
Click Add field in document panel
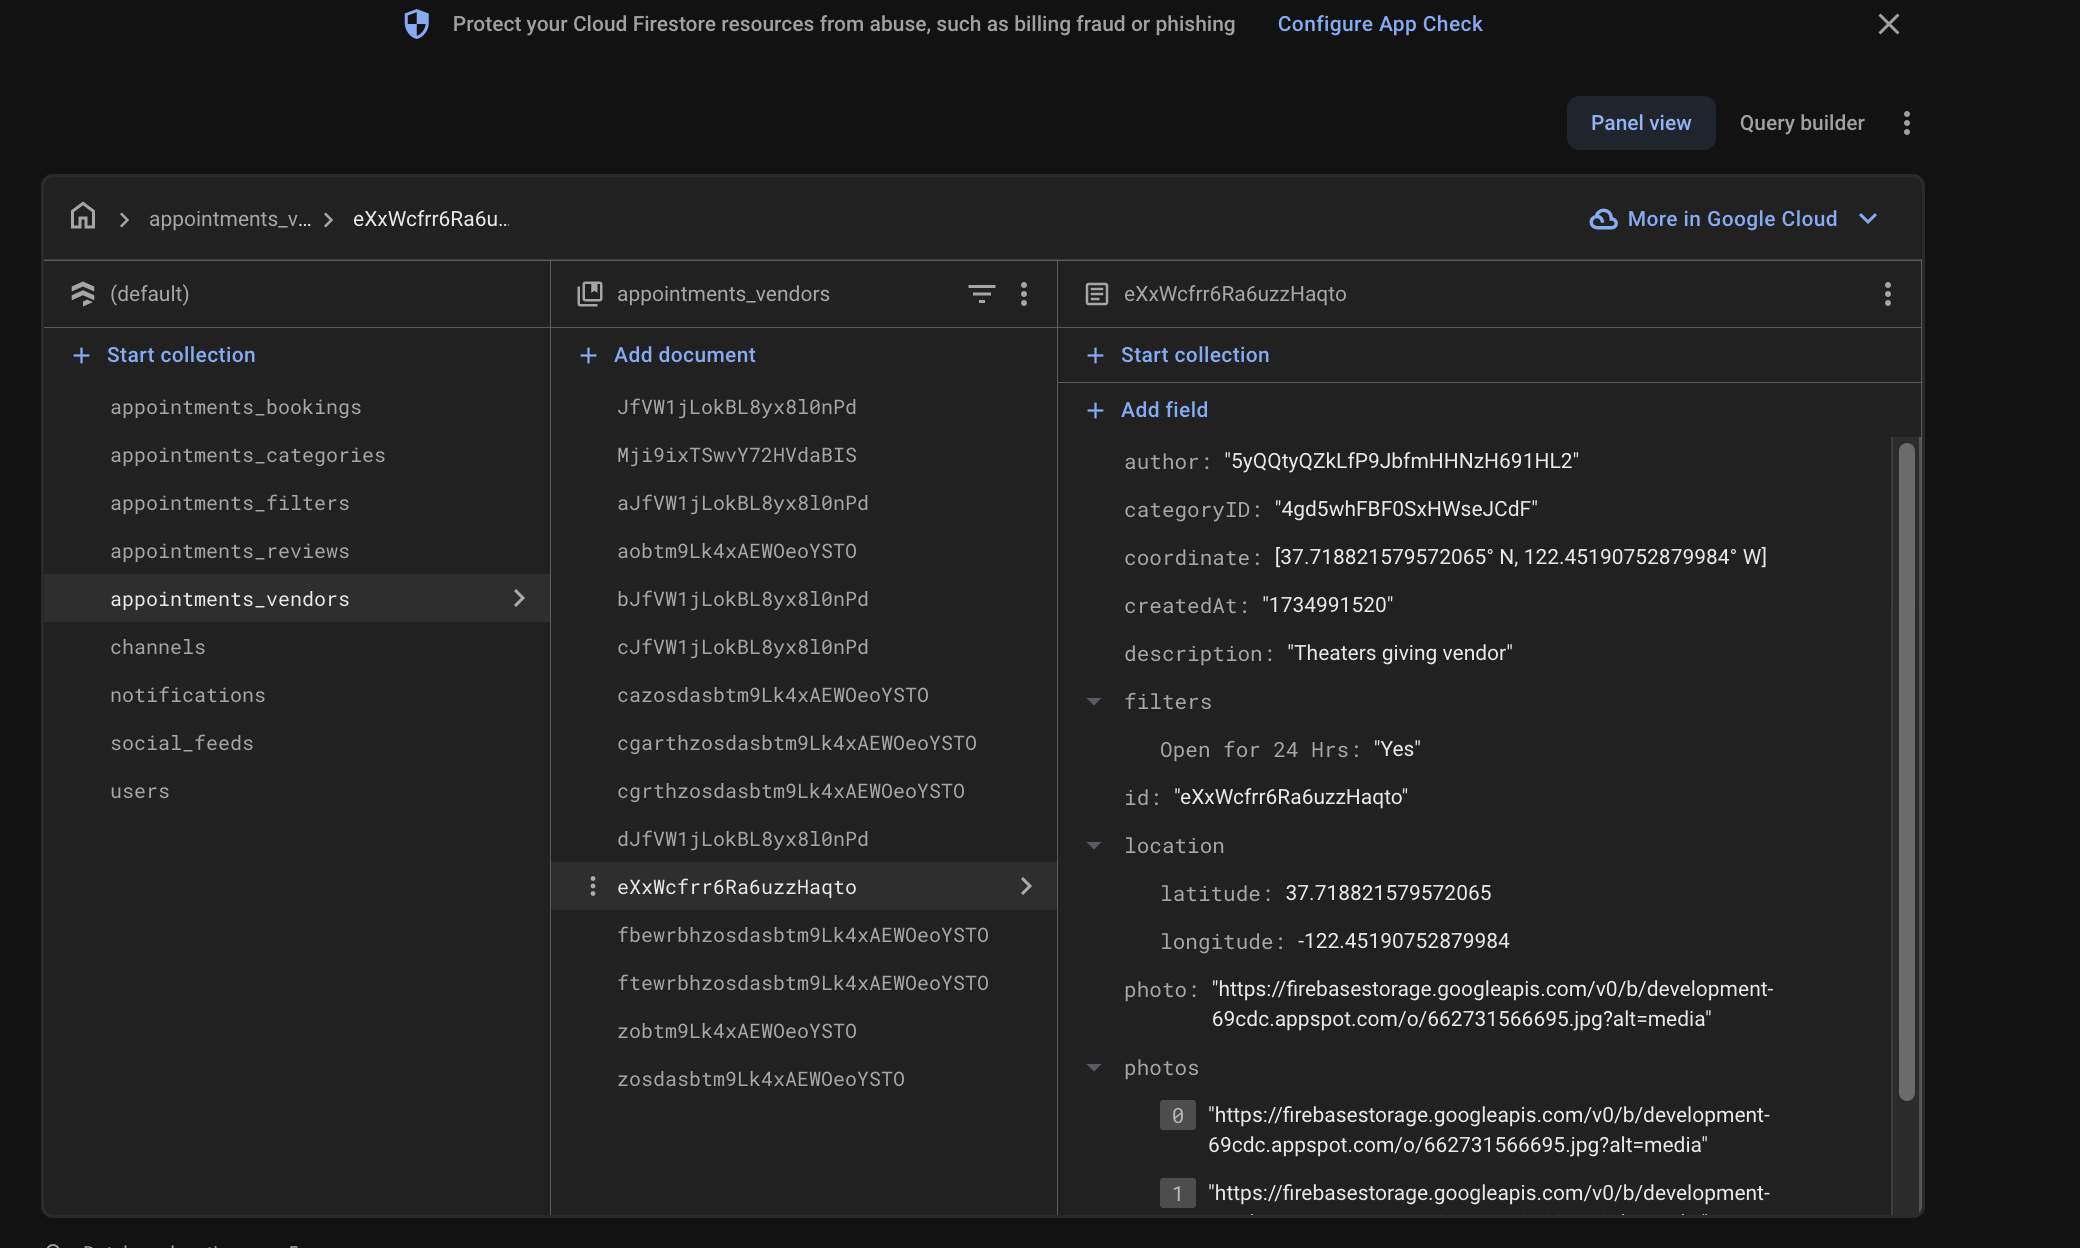click(x=1163, y=410)
